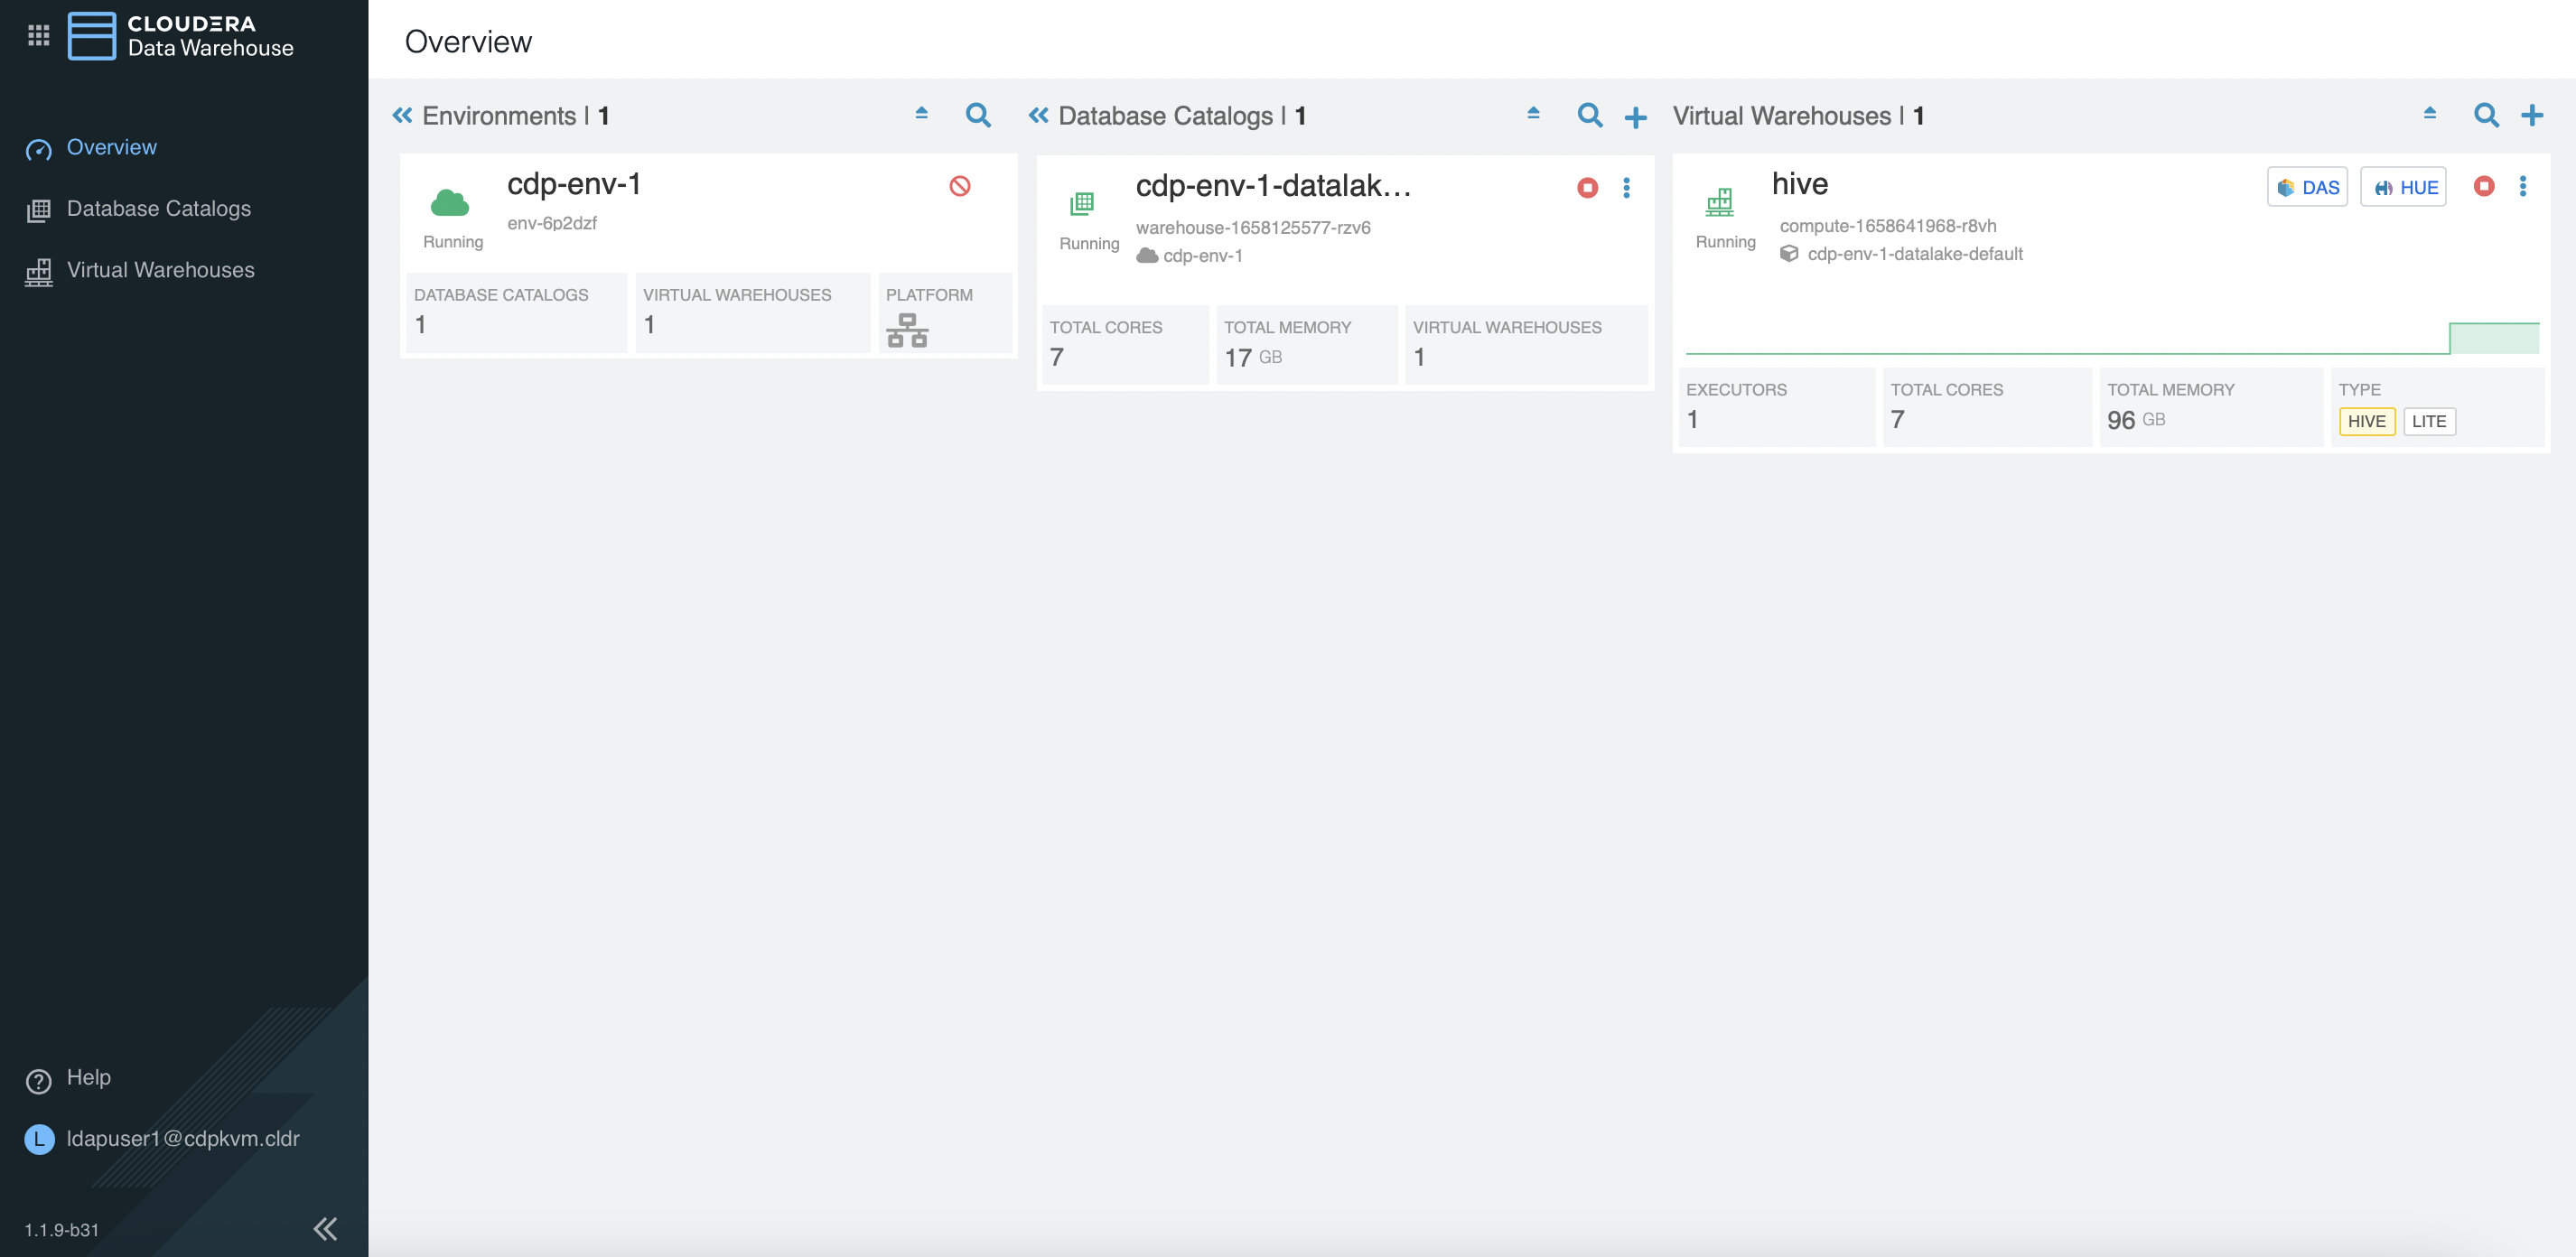Open hive warehouse options menu
The width and height of the screenshot is (2576, 1257).
pyautogui.click(x=2522, y=186)
